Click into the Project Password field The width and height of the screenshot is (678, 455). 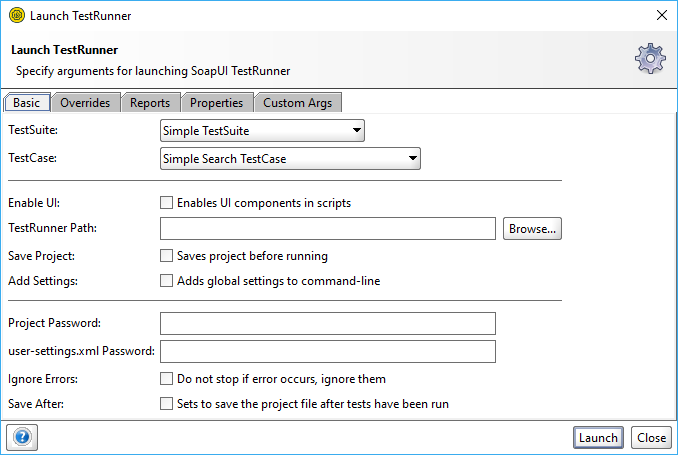[x=328, y=324]
